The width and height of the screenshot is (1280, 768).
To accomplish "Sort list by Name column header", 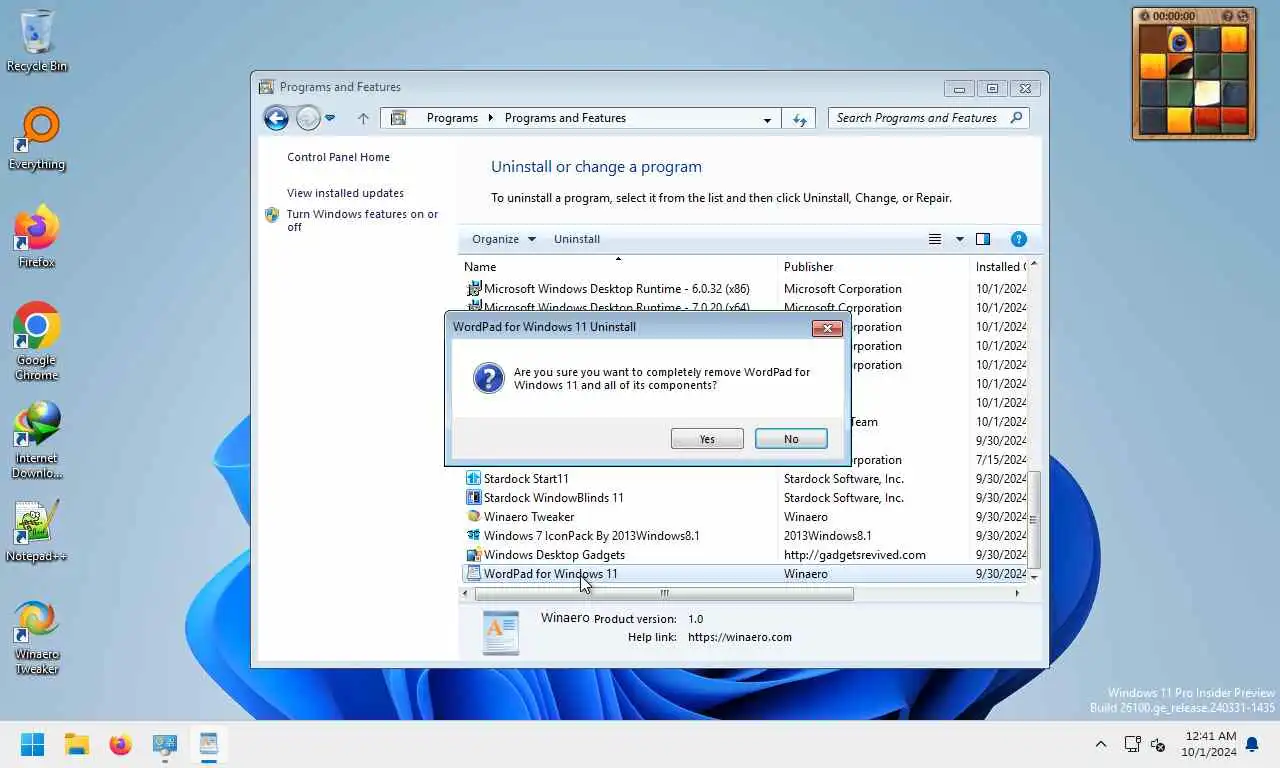I will coord(618,267).
